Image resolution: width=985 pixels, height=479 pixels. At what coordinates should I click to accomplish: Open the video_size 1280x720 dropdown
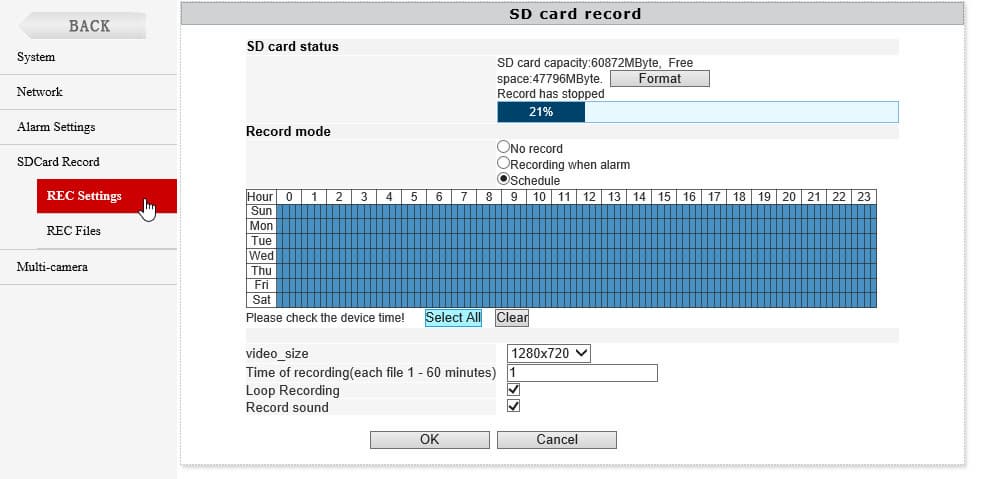click(548, 353)
